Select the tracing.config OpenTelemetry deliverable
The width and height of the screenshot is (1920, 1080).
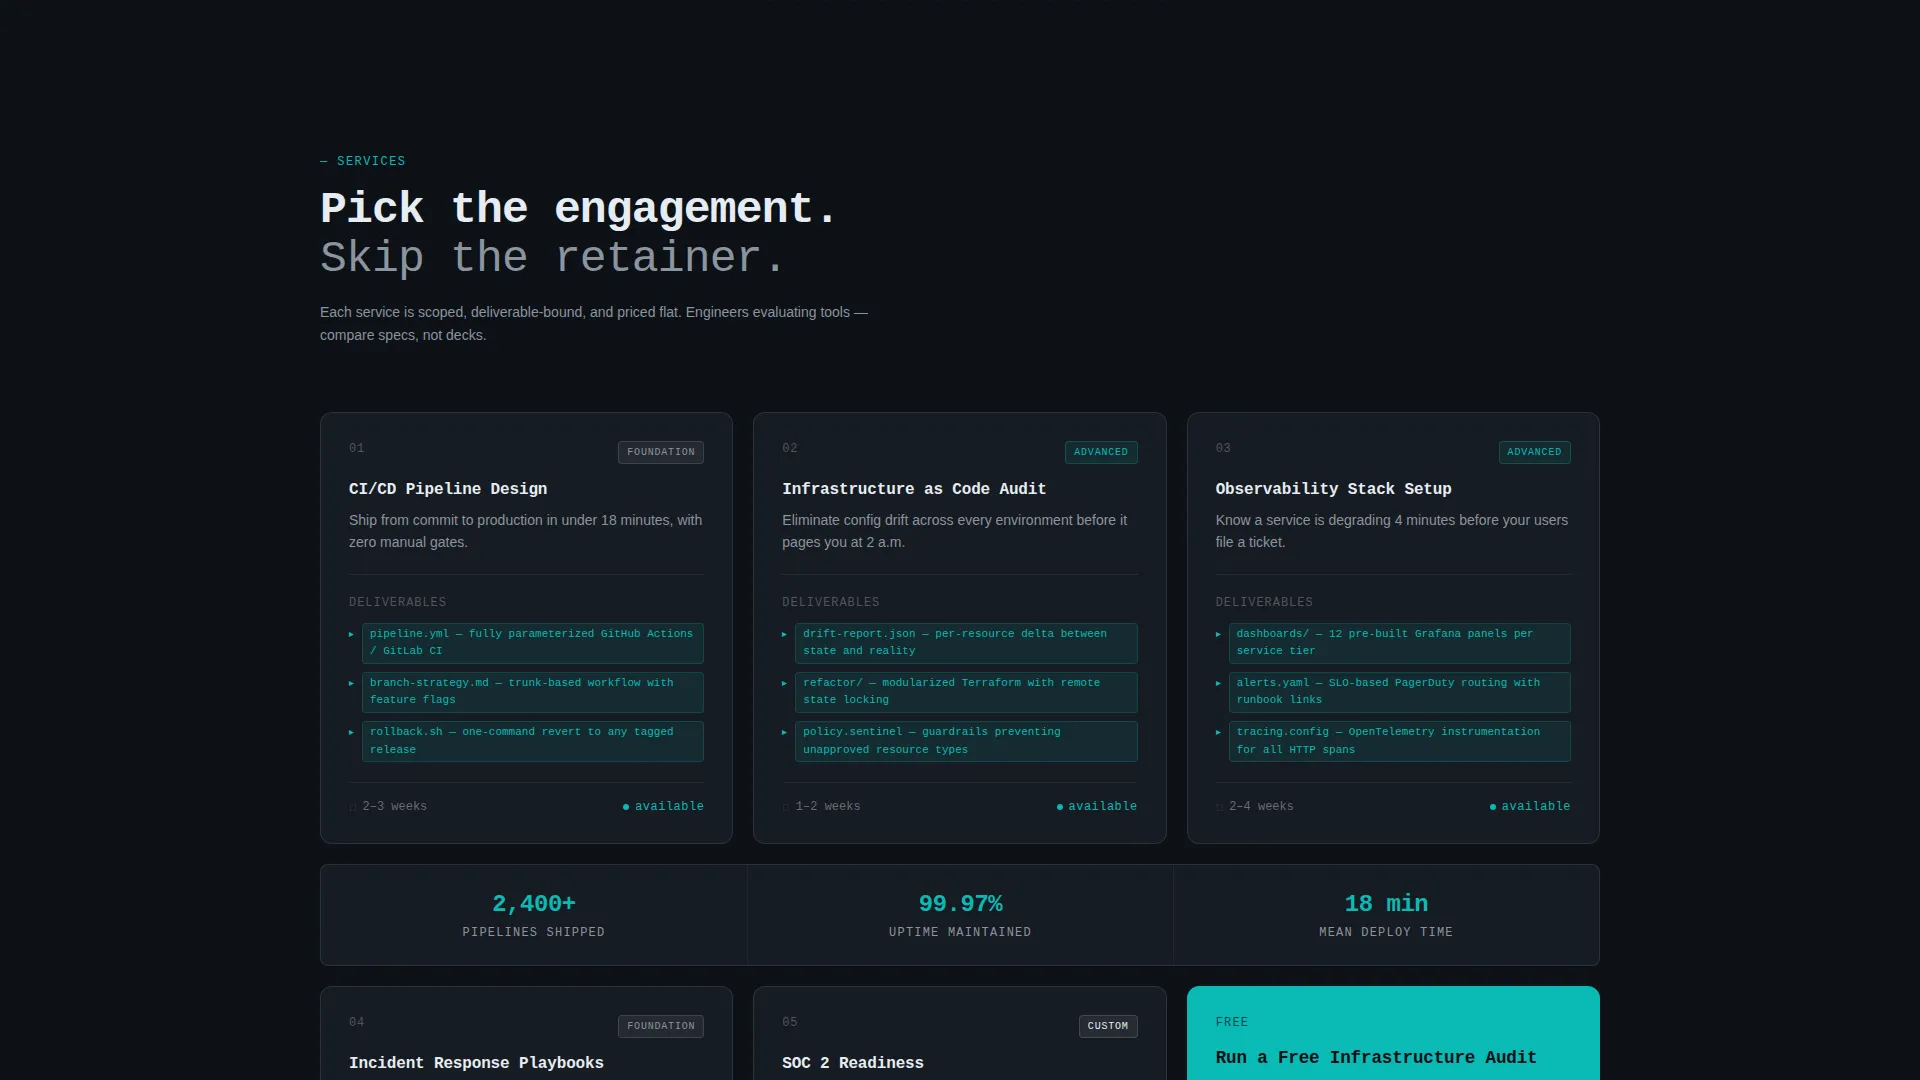(x=1399, y=741)
